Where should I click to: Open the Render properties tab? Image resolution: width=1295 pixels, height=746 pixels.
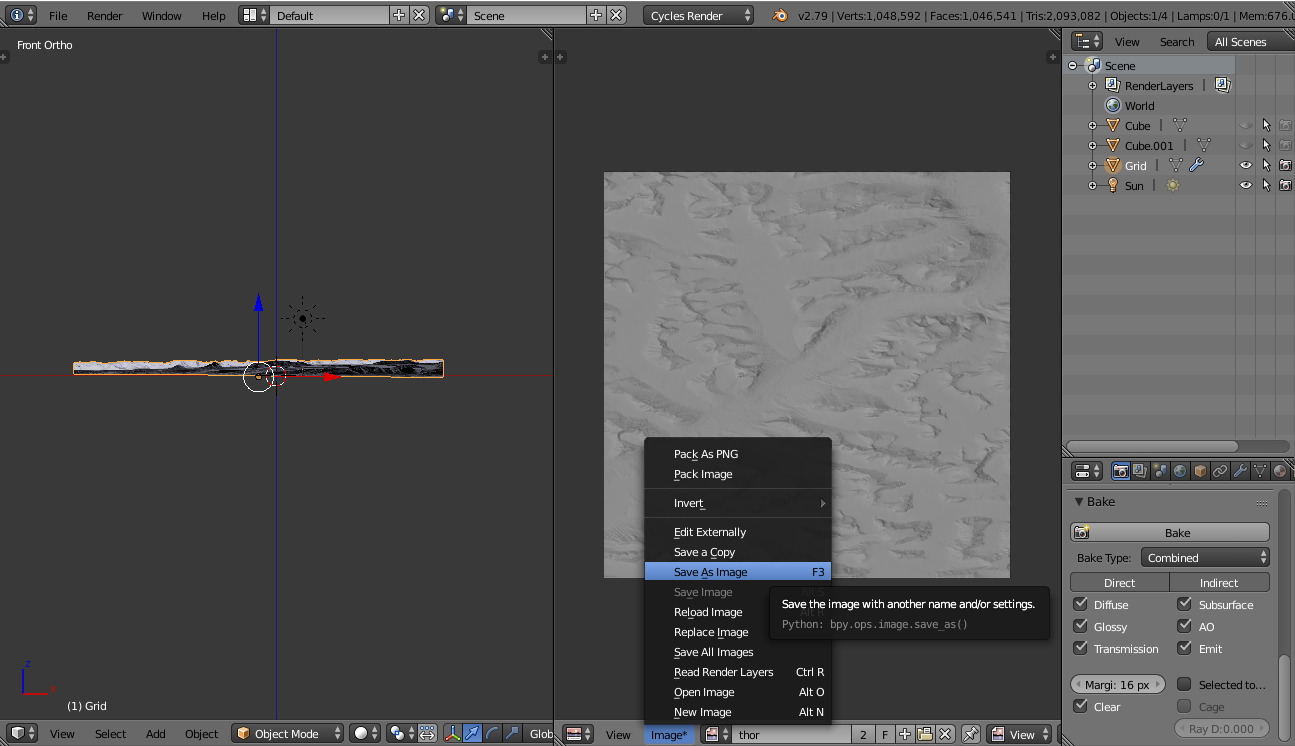click(1121, 471)
